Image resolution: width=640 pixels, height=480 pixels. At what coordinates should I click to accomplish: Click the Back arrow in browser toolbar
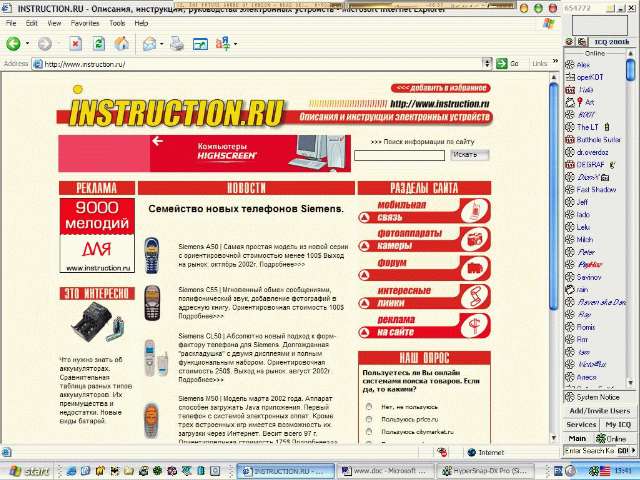click(13, 44)
